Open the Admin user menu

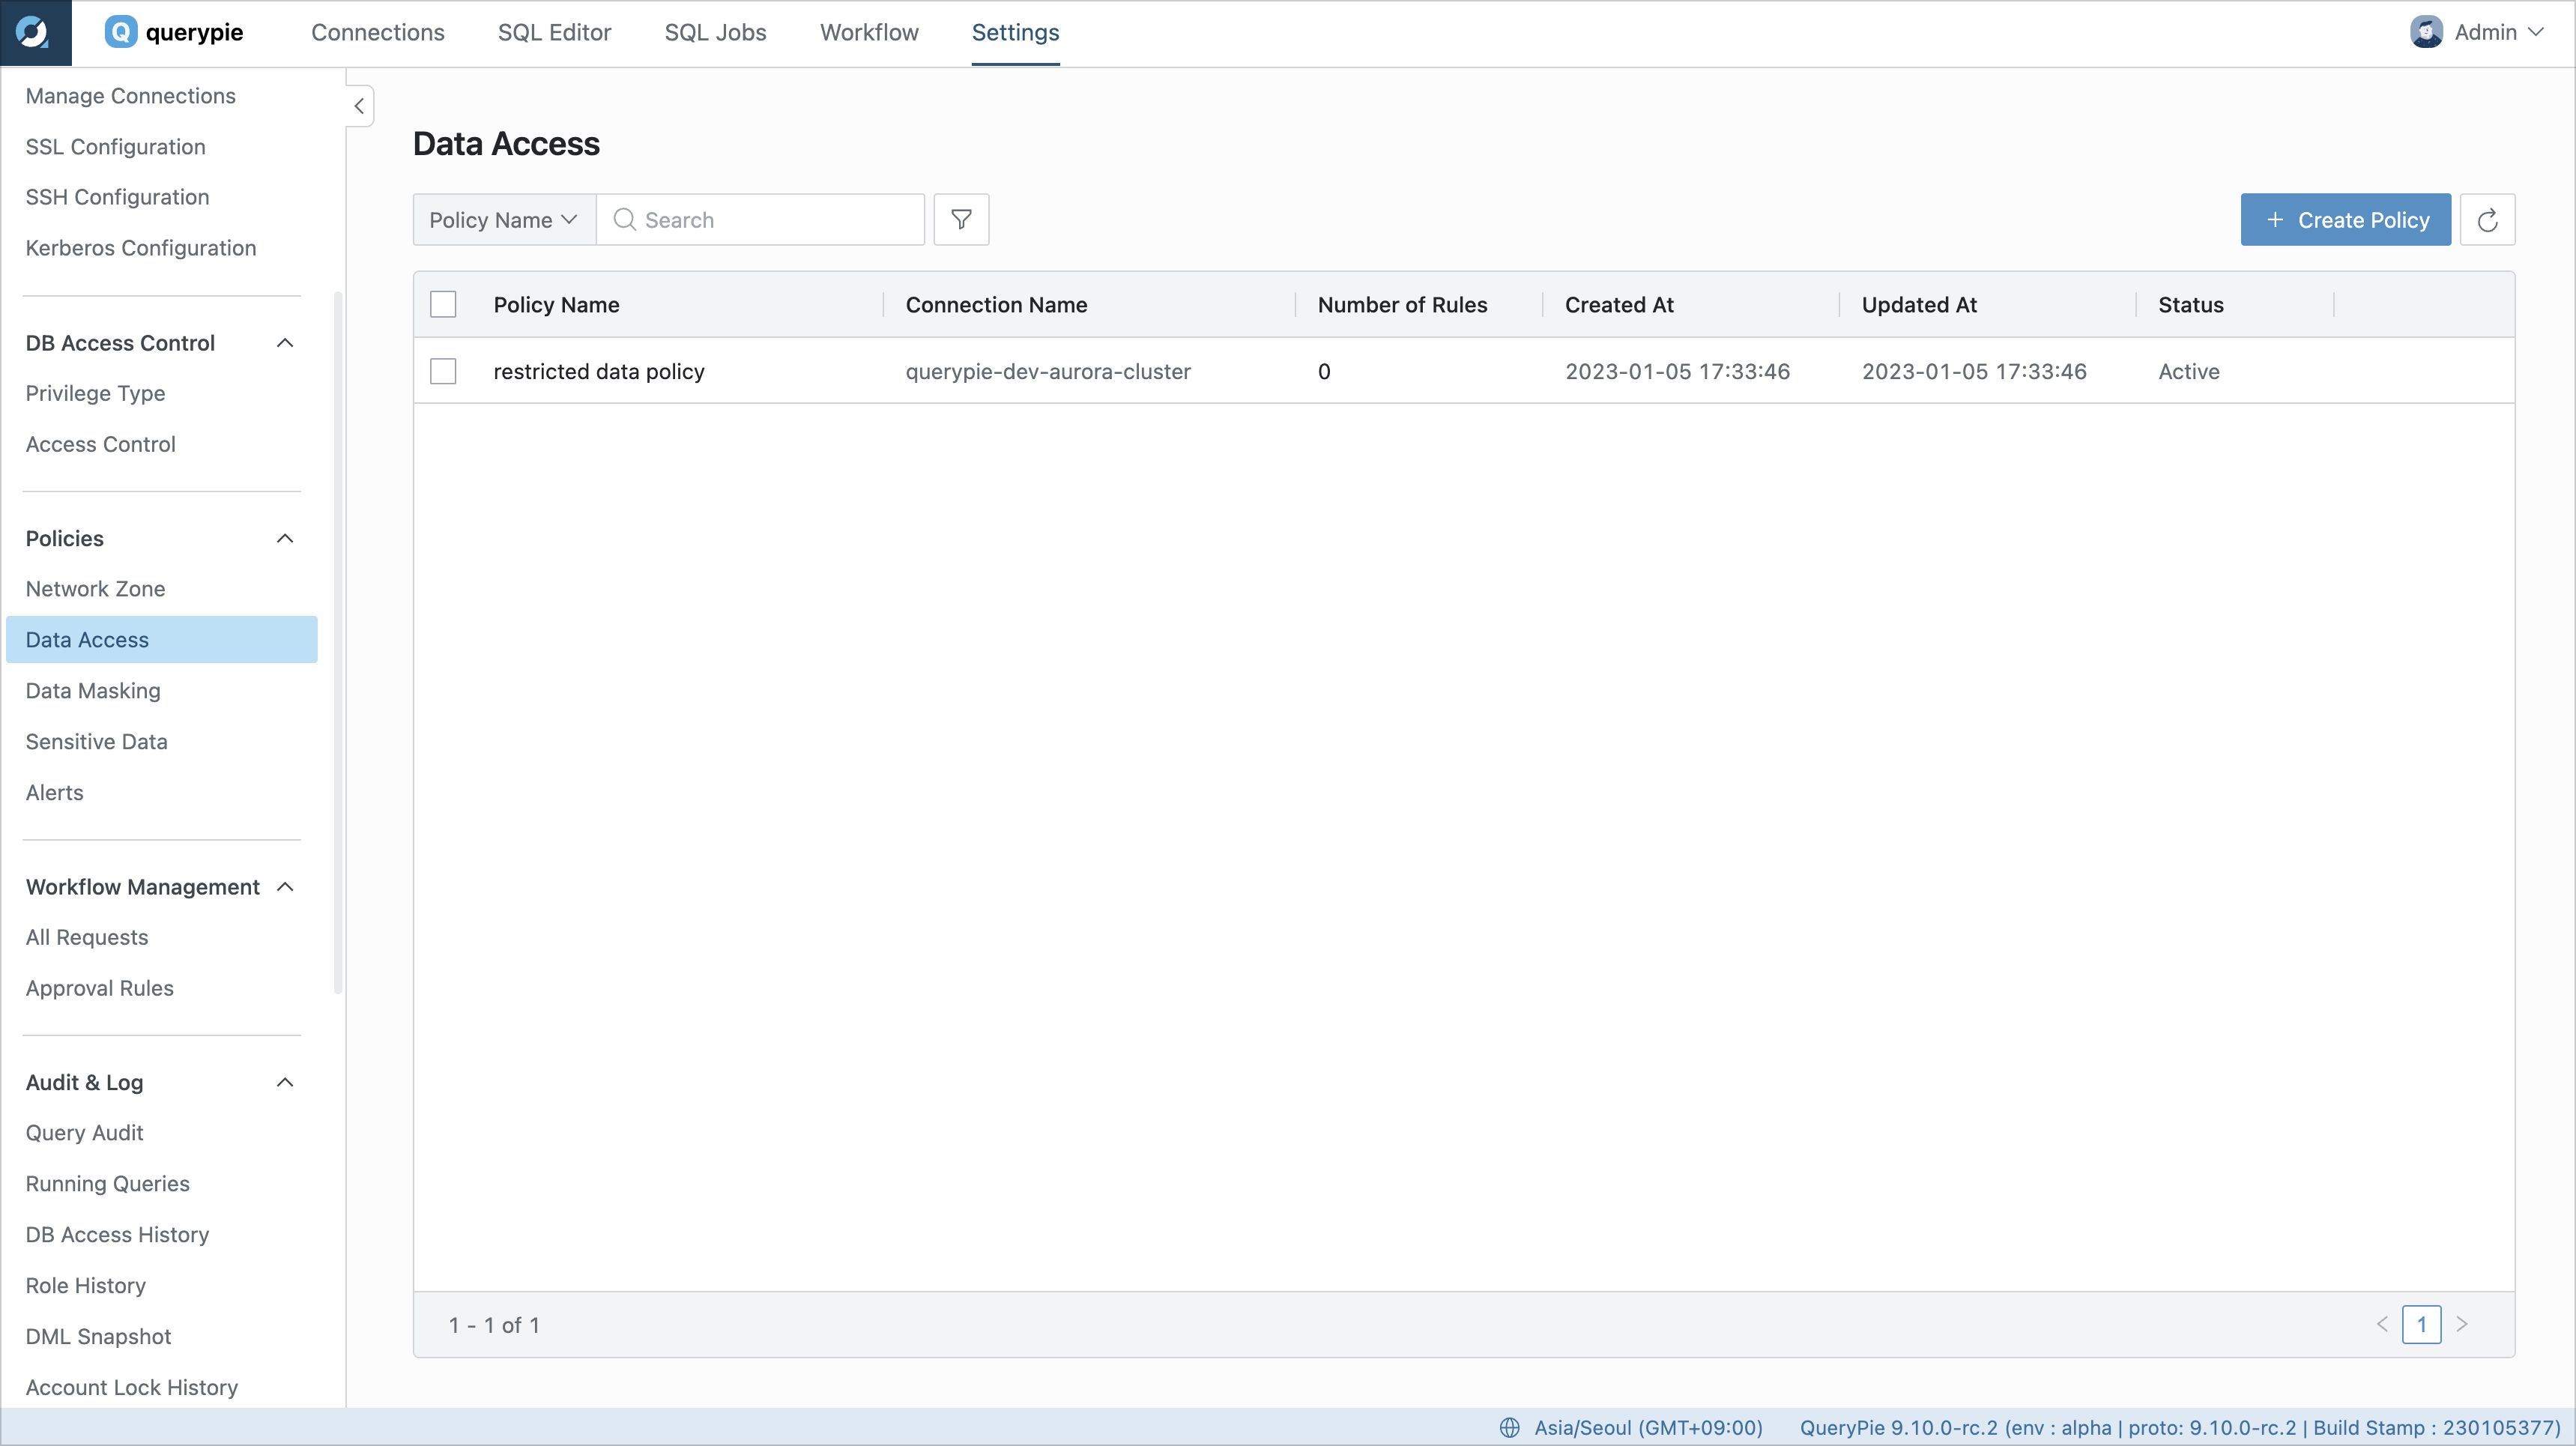(2477, 32)
